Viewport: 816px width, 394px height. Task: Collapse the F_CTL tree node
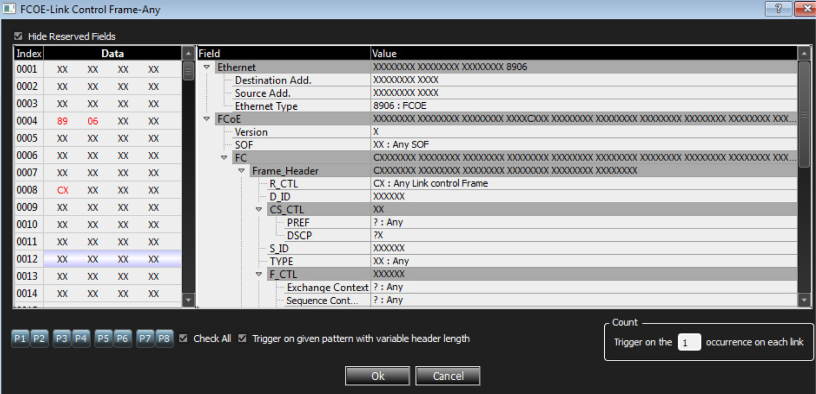[x=259, y=274]
